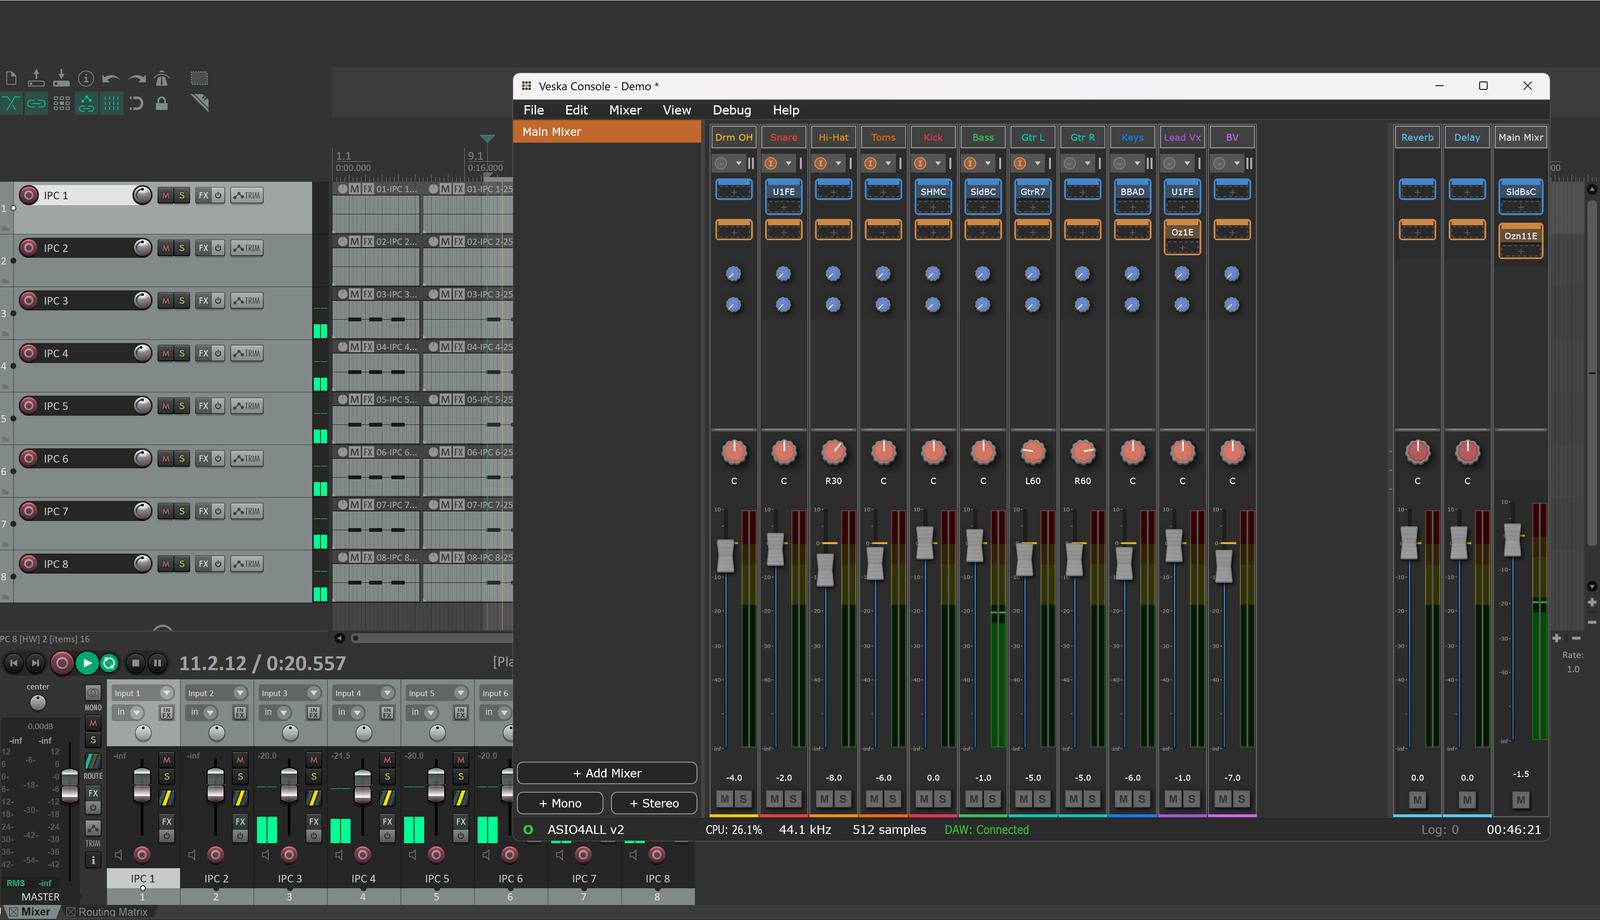This screenshot has height=920, width=1600.
Task: Open the Input 1 dropdown in mixer
Action: pyautogui.click(x=143, y=693)
